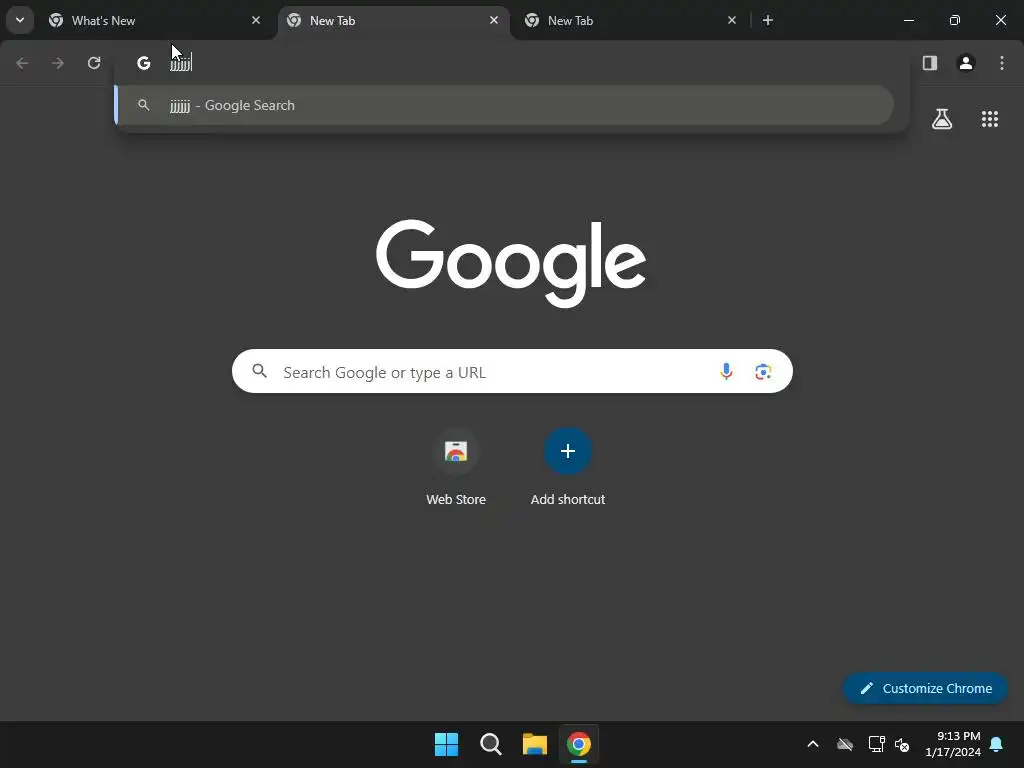Restore down the Chrome window
Screen dimensions: 1024x768
(955, 20)
